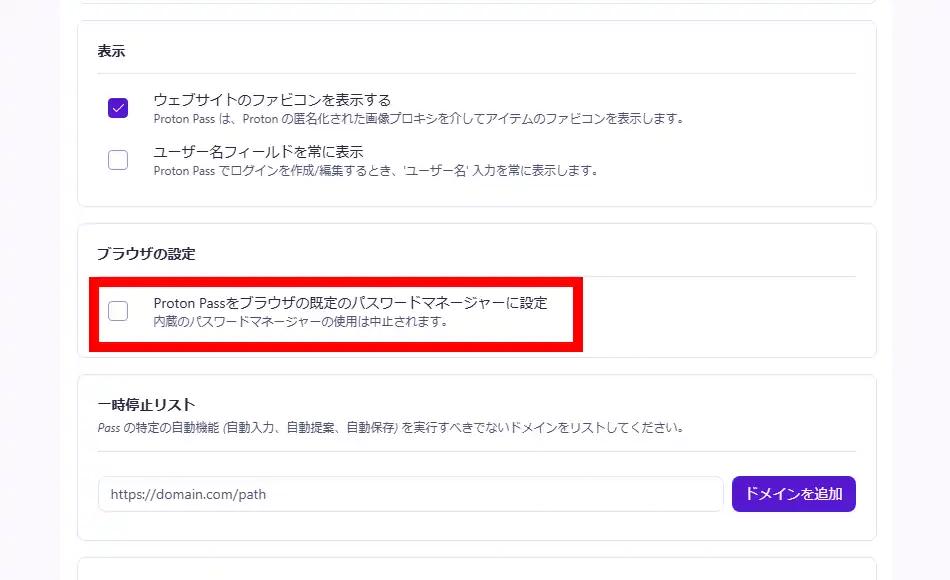
Task: Enable the ユーザー名フィールドを常に表示 checkbox
Action: [x=118, y=160]
